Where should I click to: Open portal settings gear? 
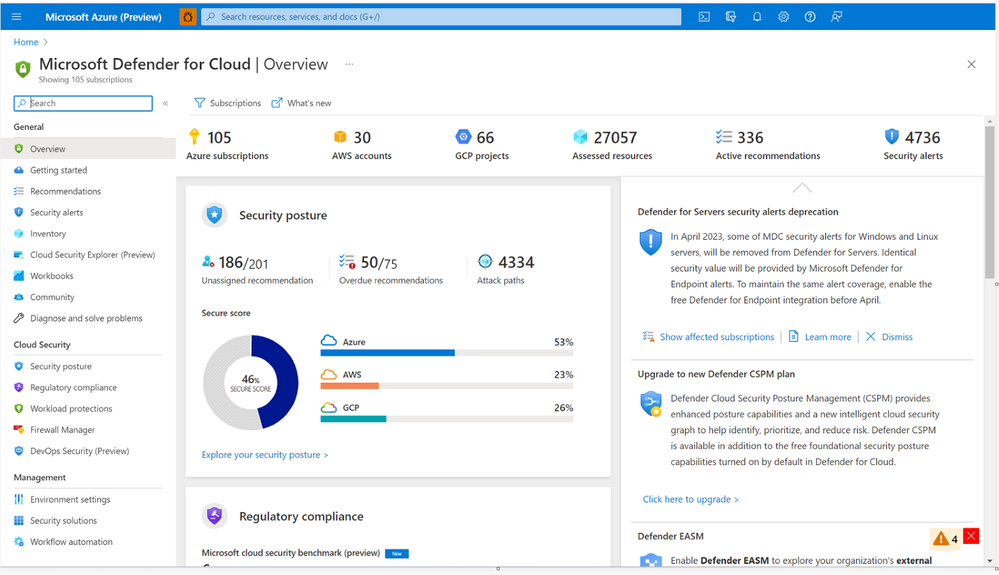[784, 17]
